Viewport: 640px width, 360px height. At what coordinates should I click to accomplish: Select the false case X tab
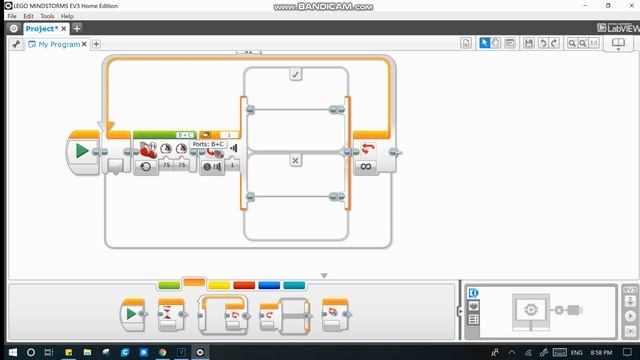coord(296,160)
